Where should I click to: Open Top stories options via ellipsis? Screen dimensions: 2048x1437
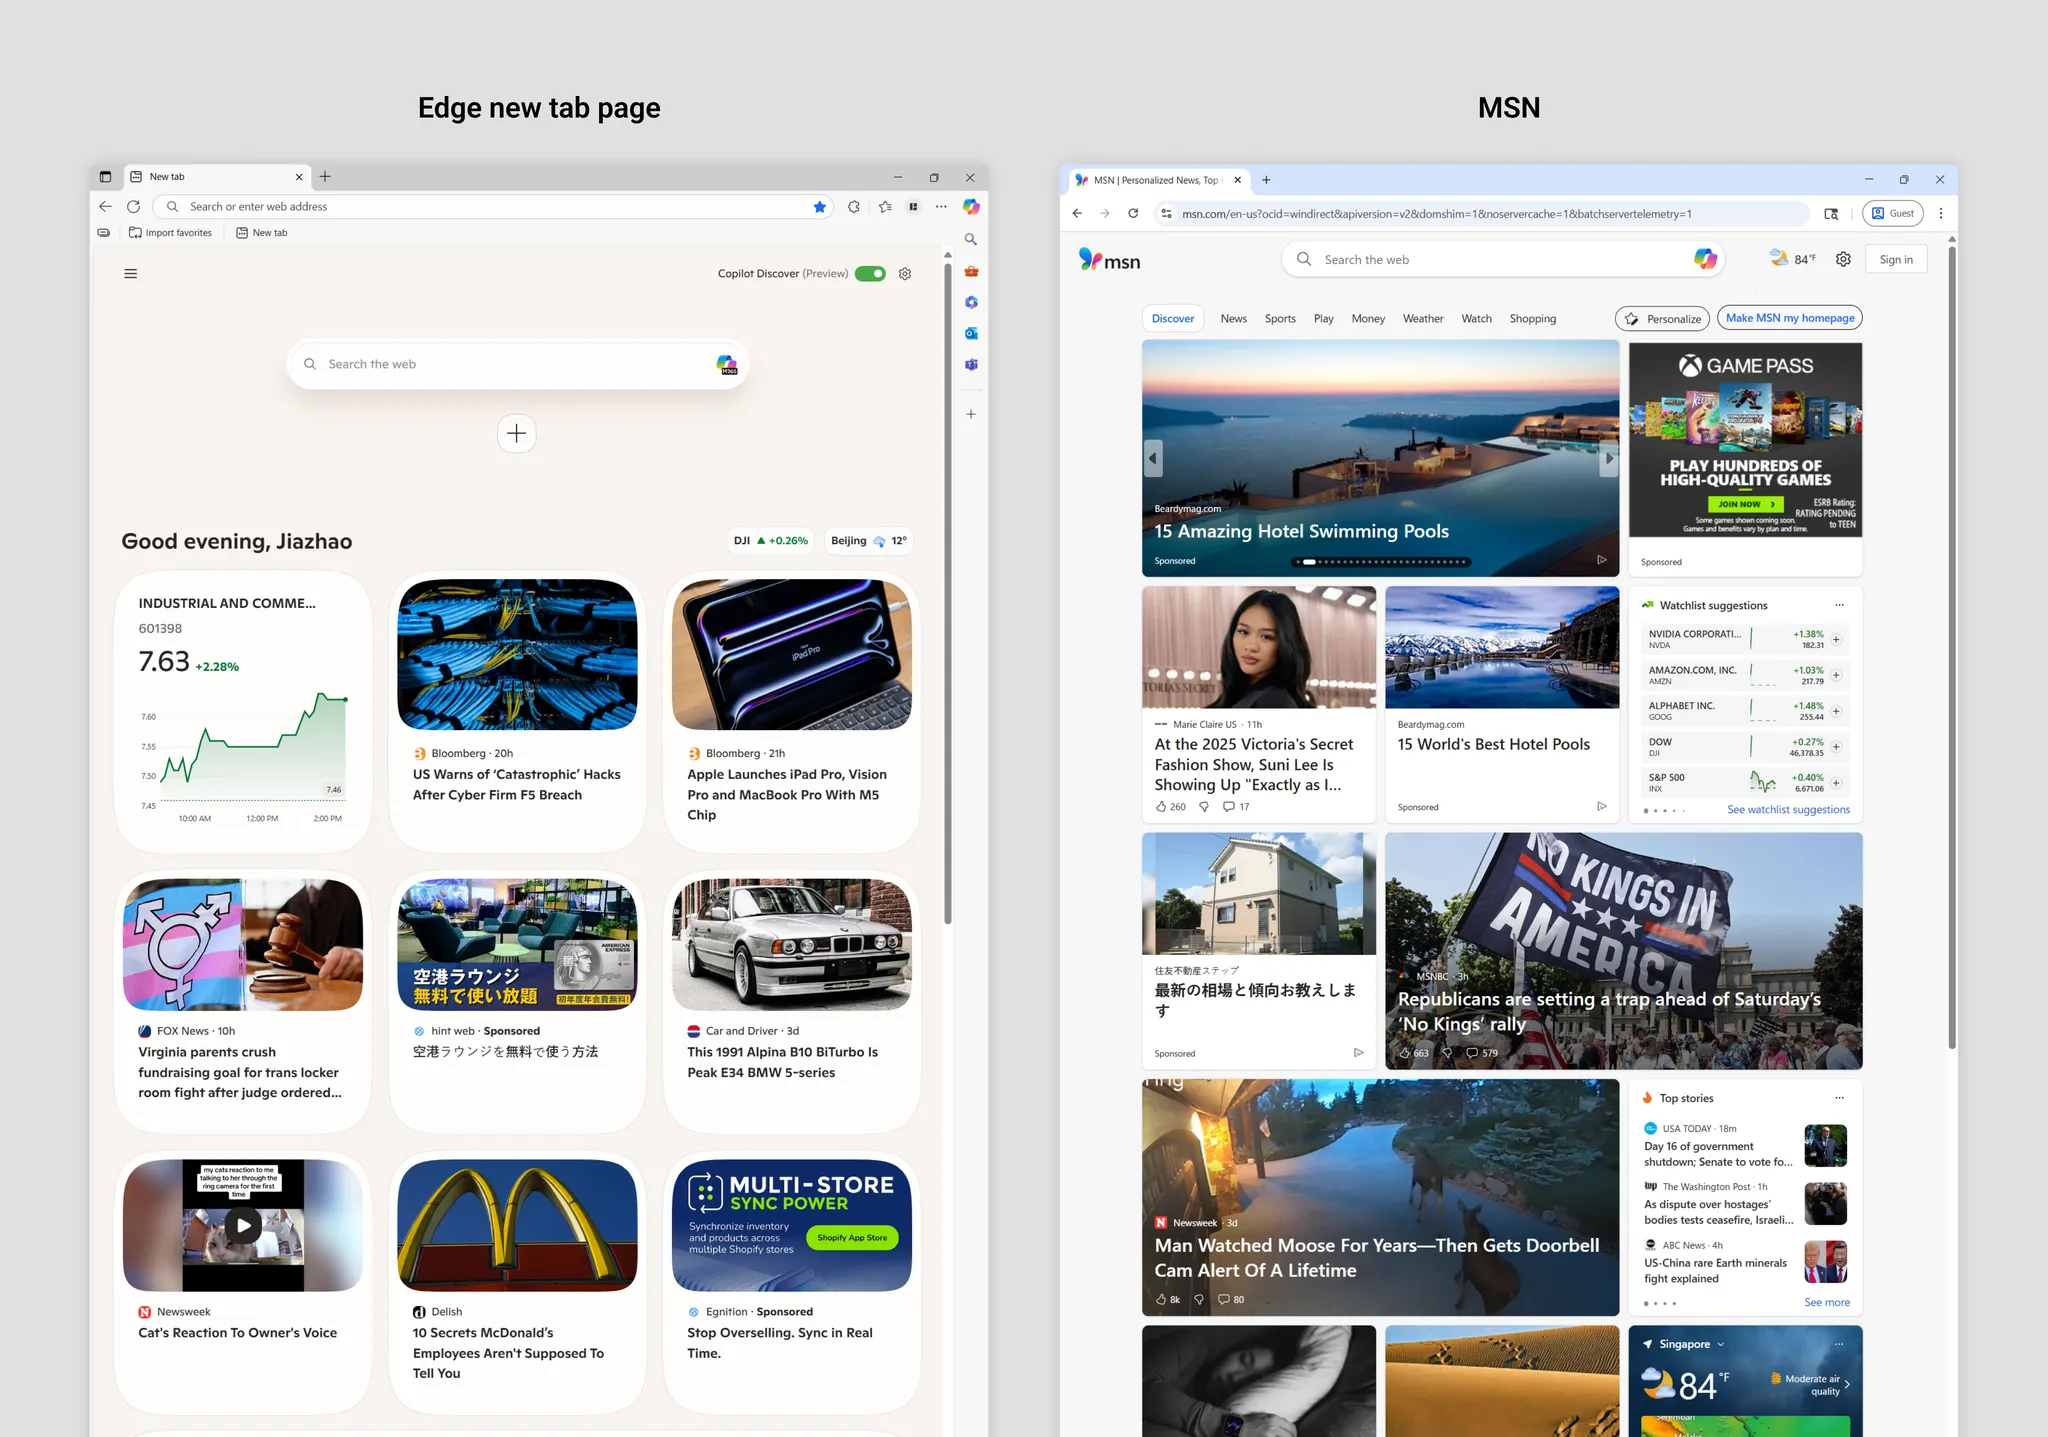1839,1097
